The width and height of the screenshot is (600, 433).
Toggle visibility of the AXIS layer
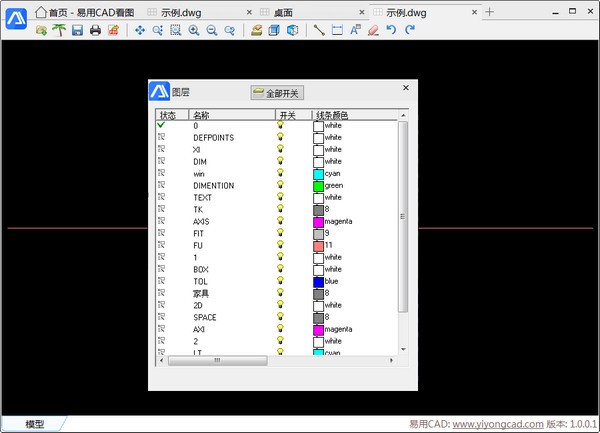click(280, 221)
